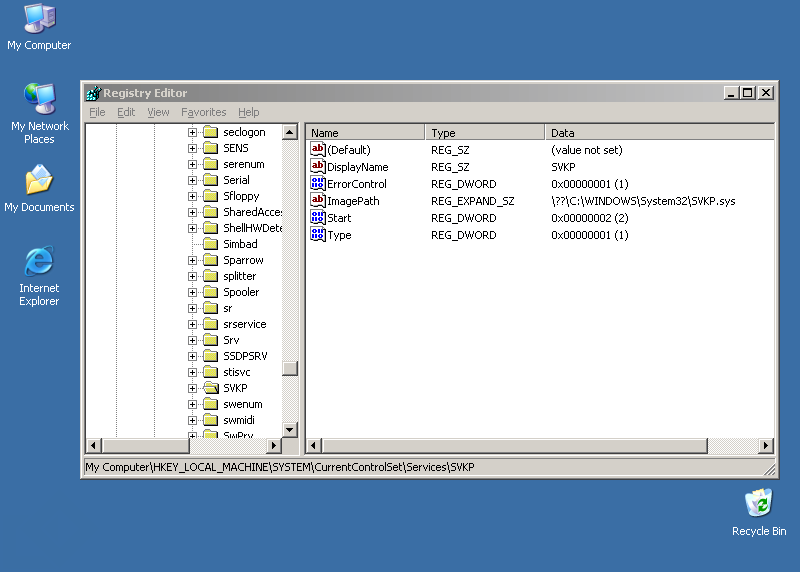Open the Favorites menu
The width and height of the screenshot is (800, 572).
[204, 112]
